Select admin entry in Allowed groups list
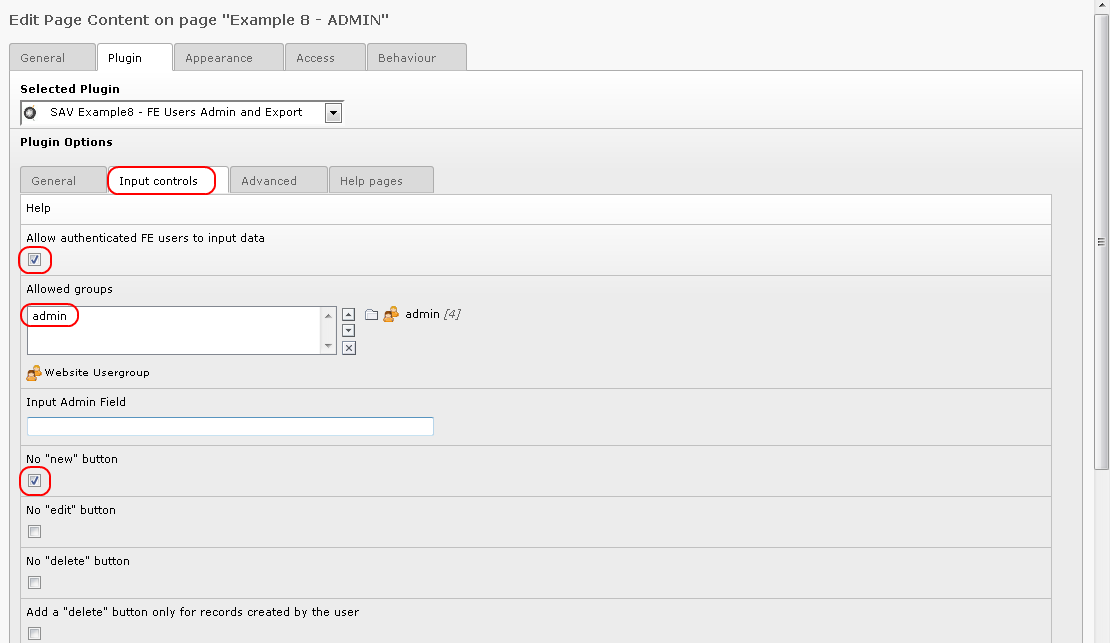Image resolution: width=1110 pixels, height=643 pixels. 50,316
